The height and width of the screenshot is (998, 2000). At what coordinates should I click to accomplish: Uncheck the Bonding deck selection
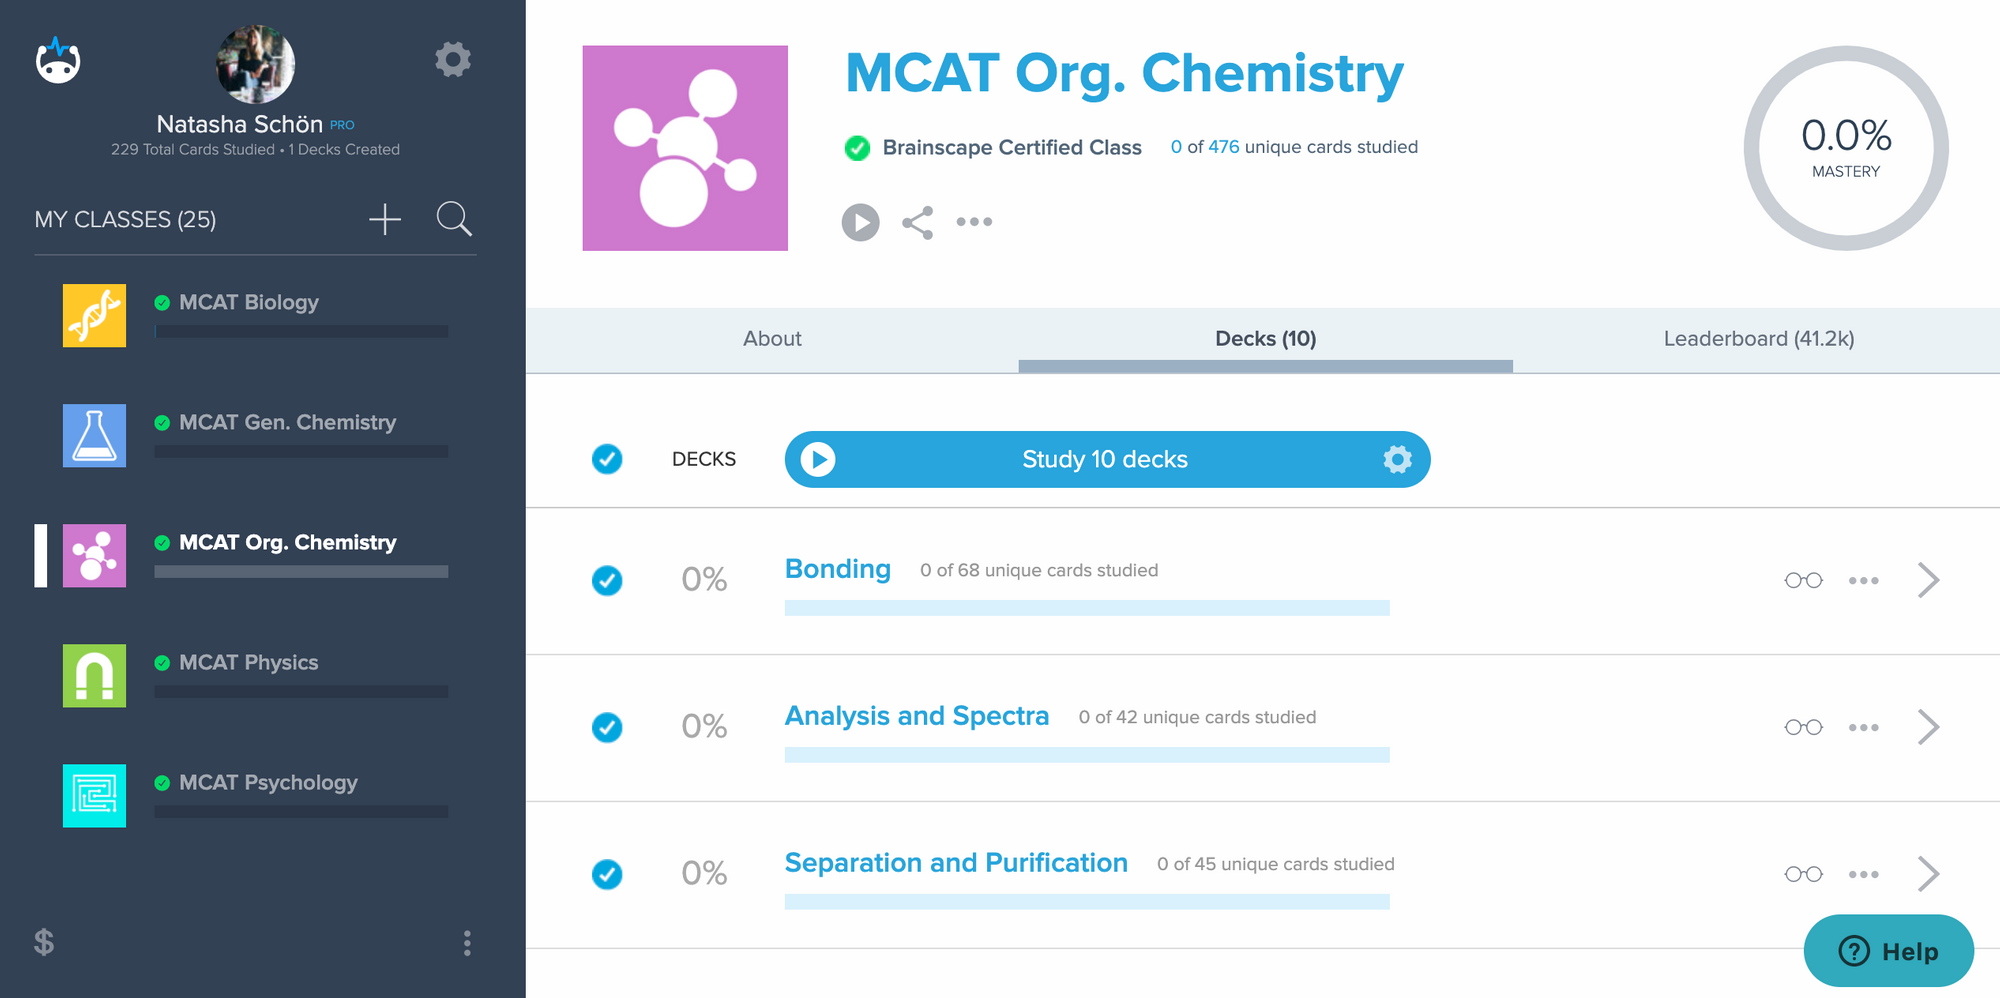coord(607,580)
